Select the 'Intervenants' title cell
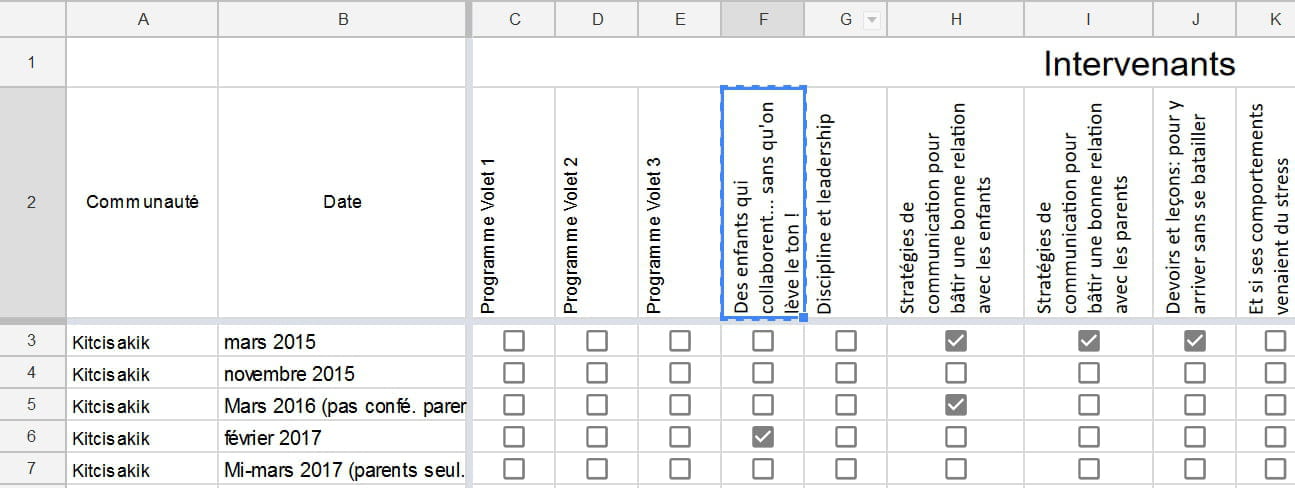Image resolution: width=1295 pixels, height=488 pixels. (1139, 63)
